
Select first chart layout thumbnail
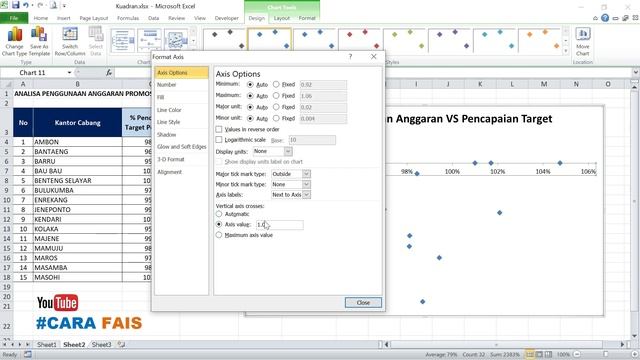123,40
